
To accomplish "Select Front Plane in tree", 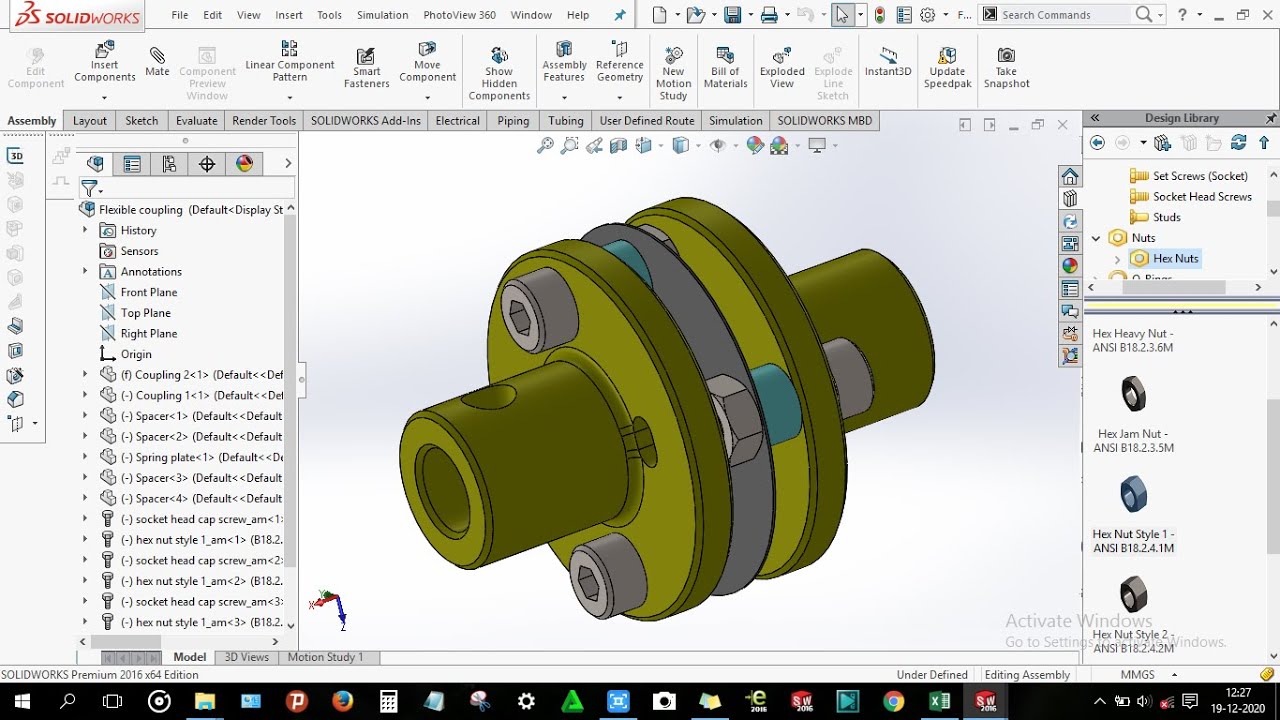I will [148, 292].
